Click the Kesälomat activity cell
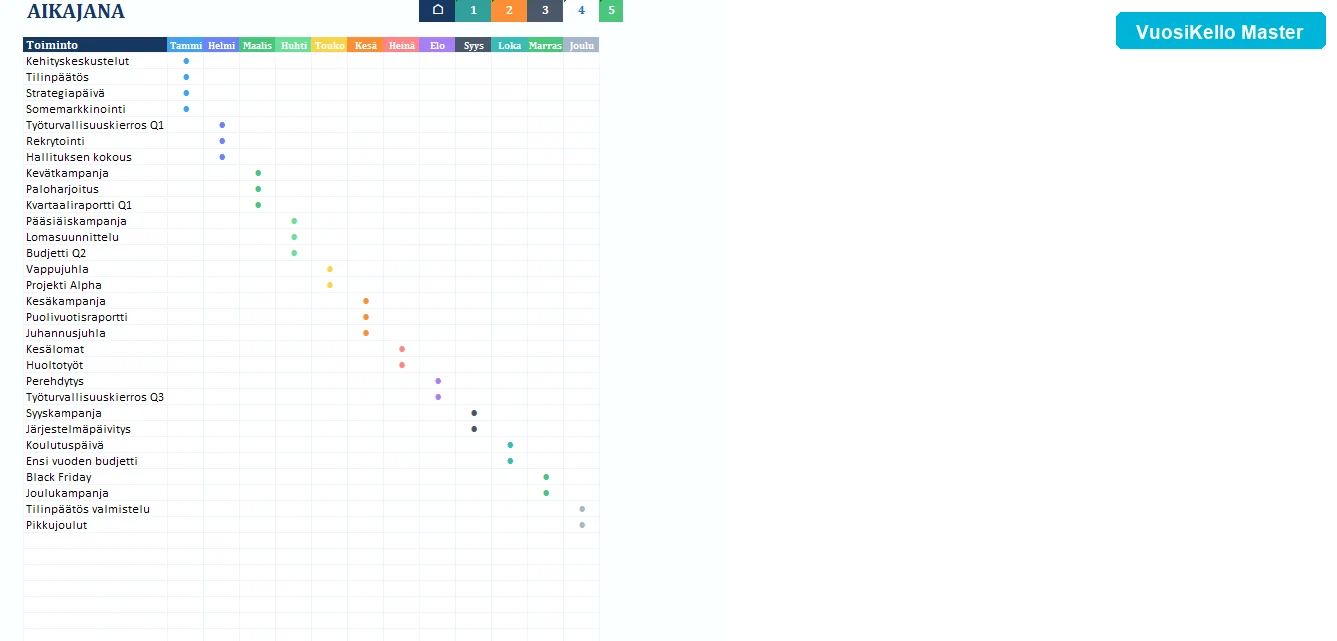This screenshot has width=1337, height=641. (x=95, y=349)
